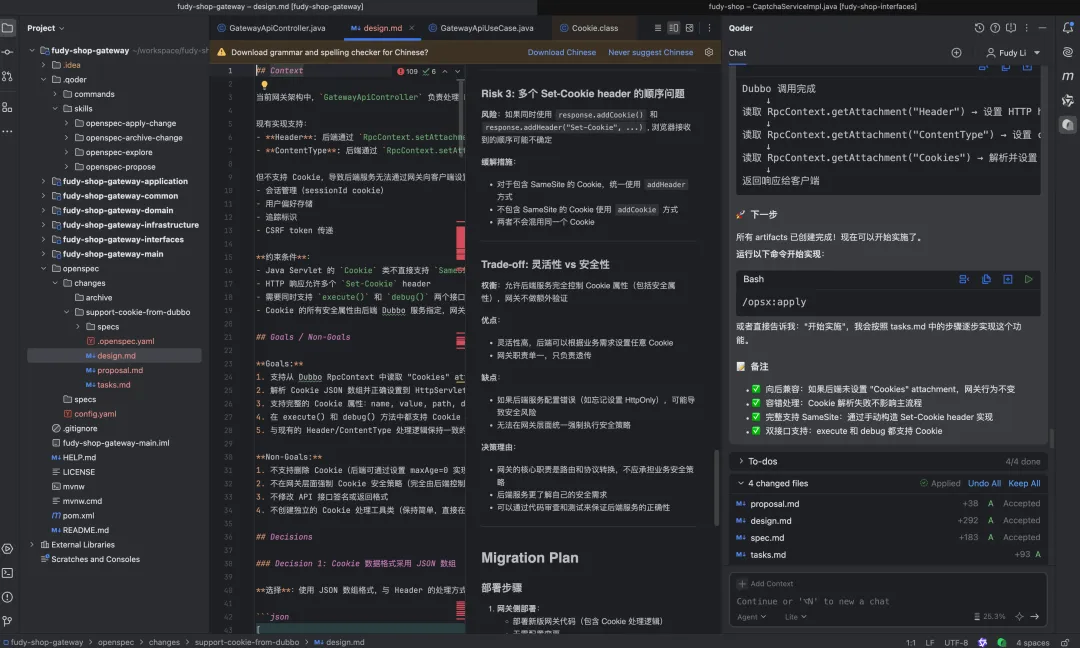
Task: Start a new chat with plus icon
Action: tap(956, 53)
